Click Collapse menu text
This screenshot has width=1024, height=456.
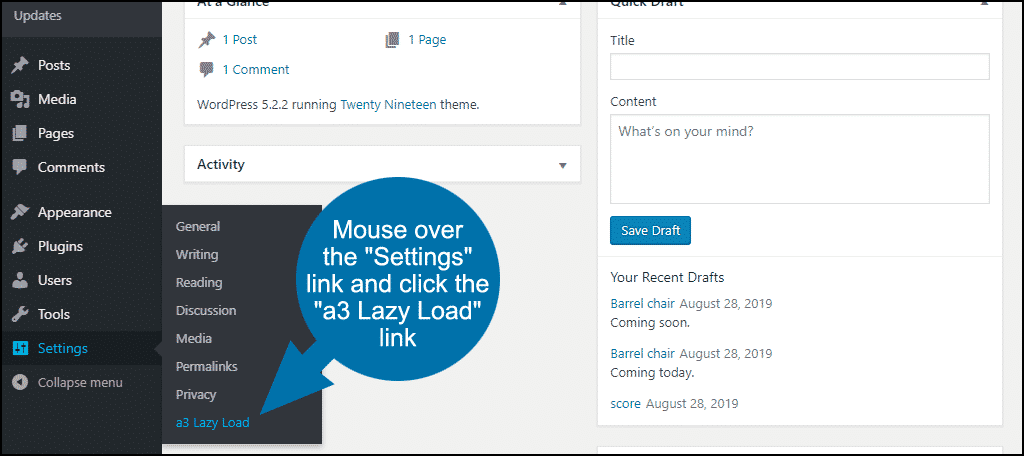click(80, 382)
